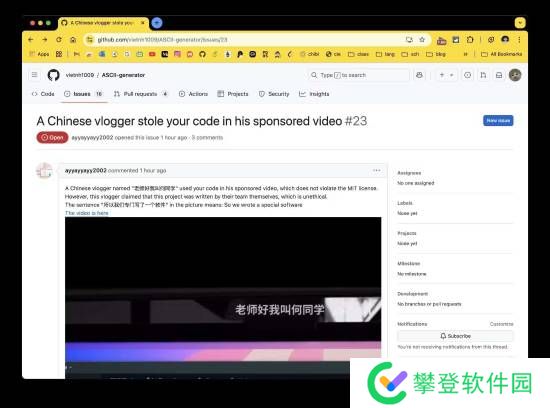Expand the 'class' bookmark folder
Screen dimensions: 550x408
pyautogui.click(x=358, y=54)
